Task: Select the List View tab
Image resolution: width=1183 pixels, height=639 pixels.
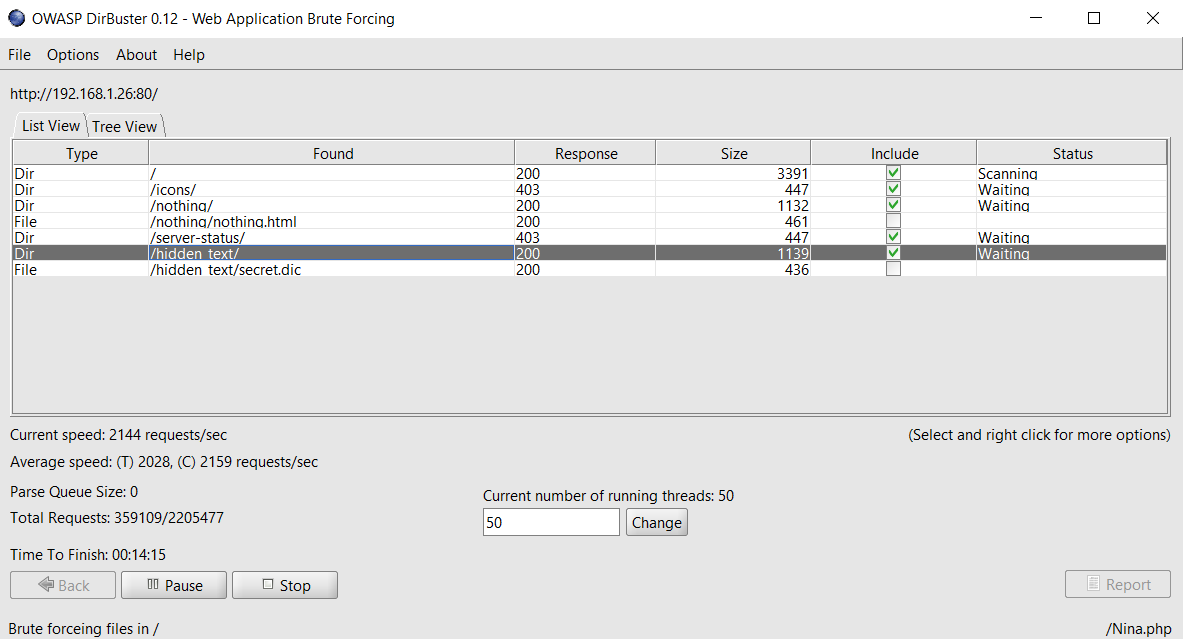Action: pos(50,126)
